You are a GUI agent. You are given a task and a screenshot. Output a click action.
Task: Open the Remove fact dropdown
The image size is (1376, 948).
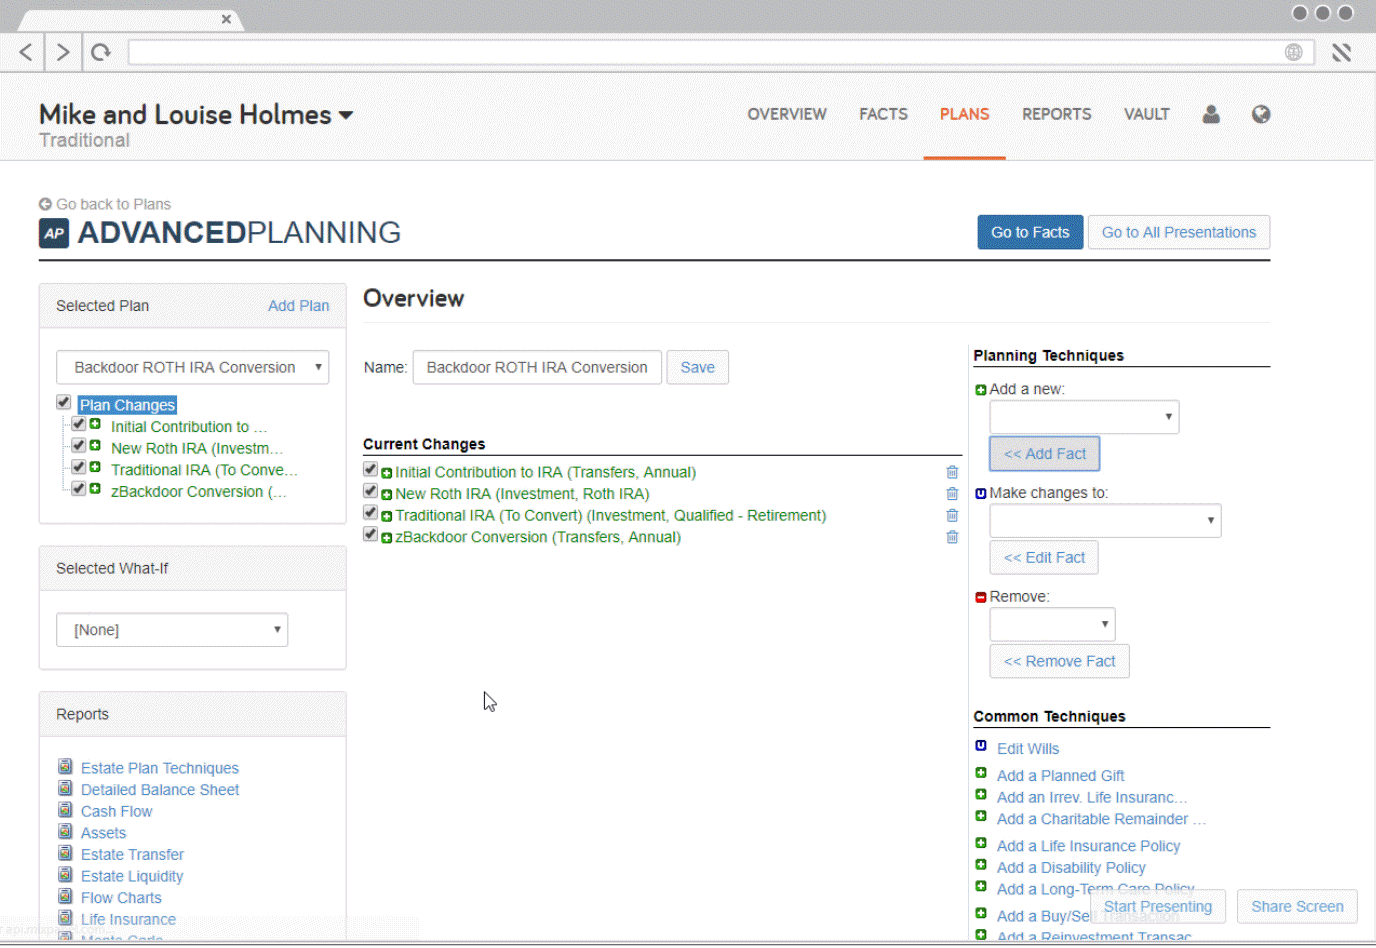(x=1052, y=624)
